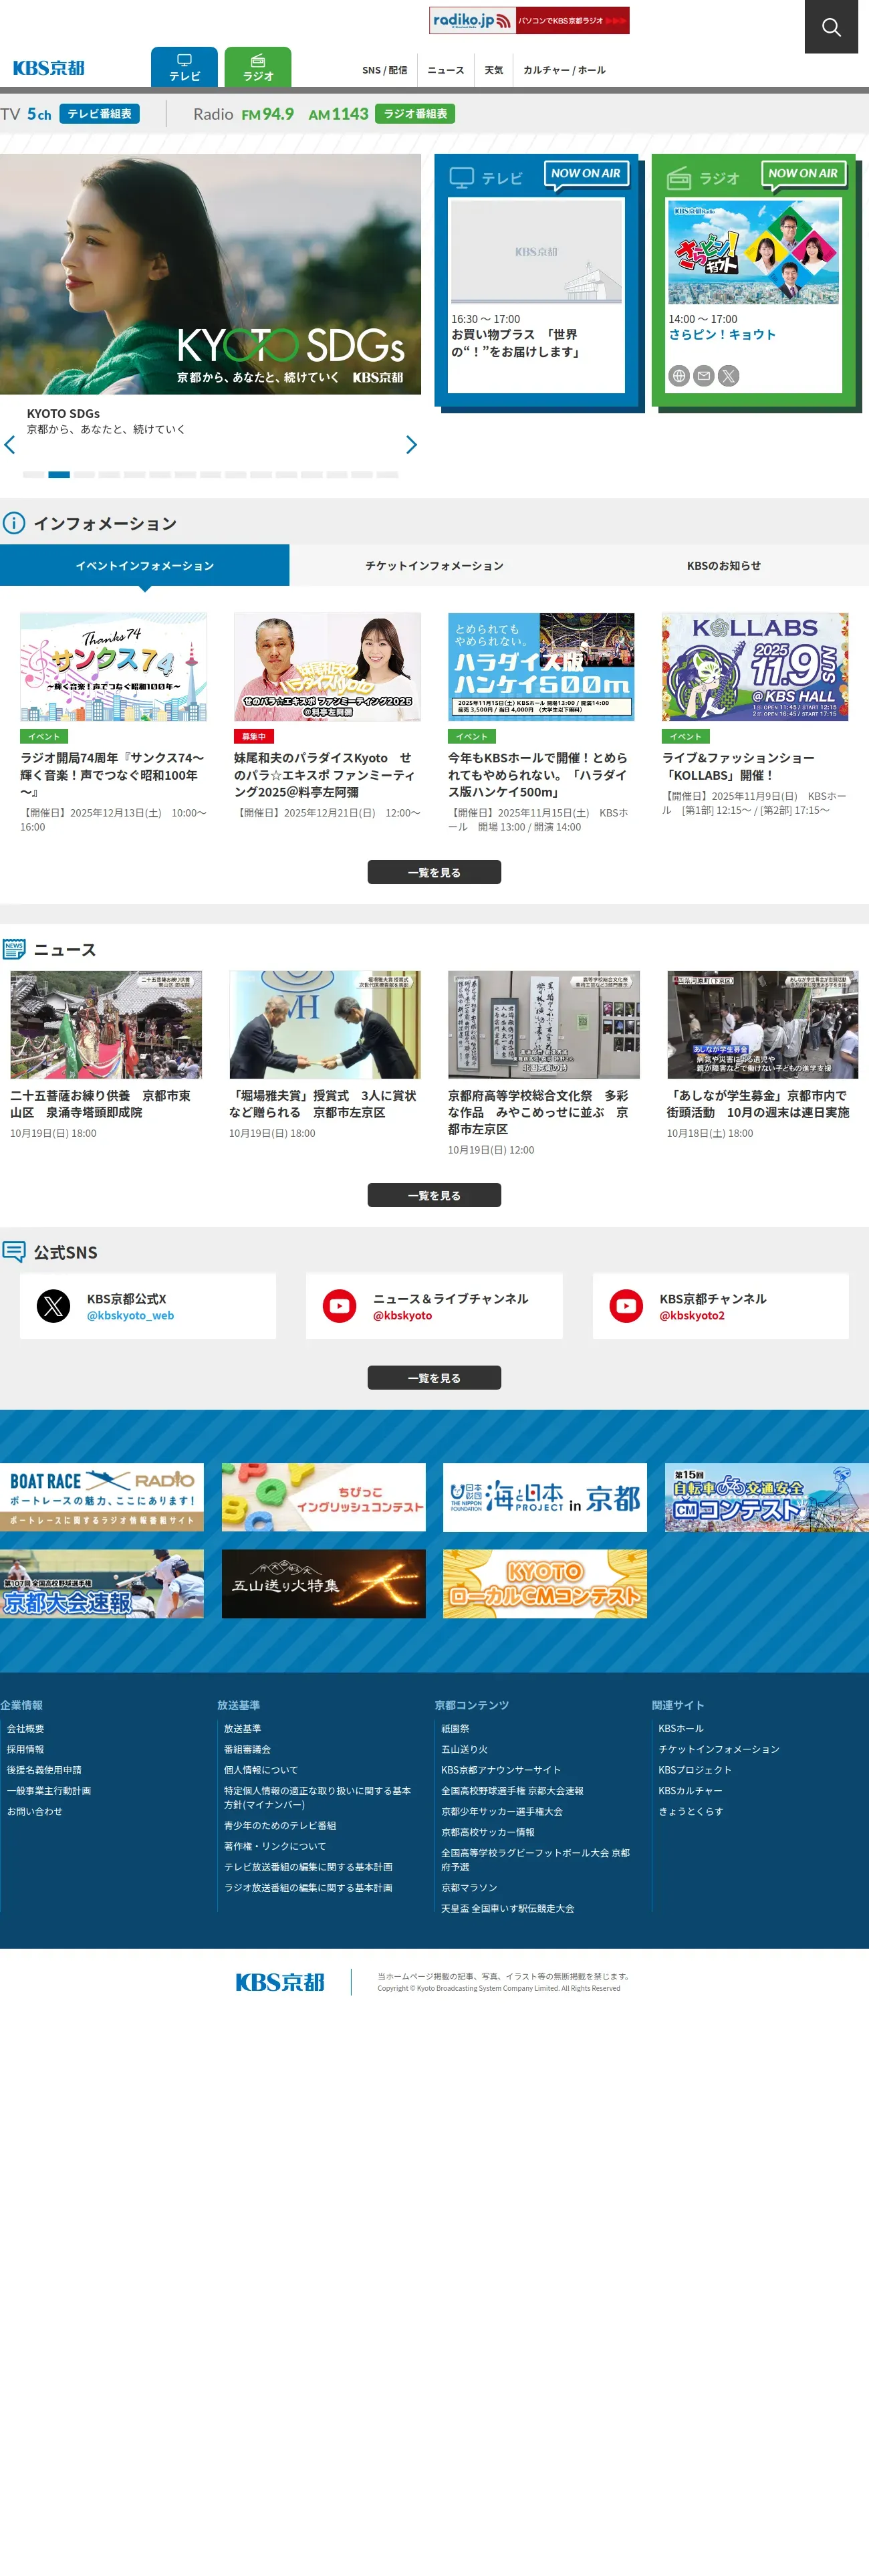This screenshot has height=2576, width=869.
Task: Switch to イベントインフォメーション tab
Action: coord(145,566)
